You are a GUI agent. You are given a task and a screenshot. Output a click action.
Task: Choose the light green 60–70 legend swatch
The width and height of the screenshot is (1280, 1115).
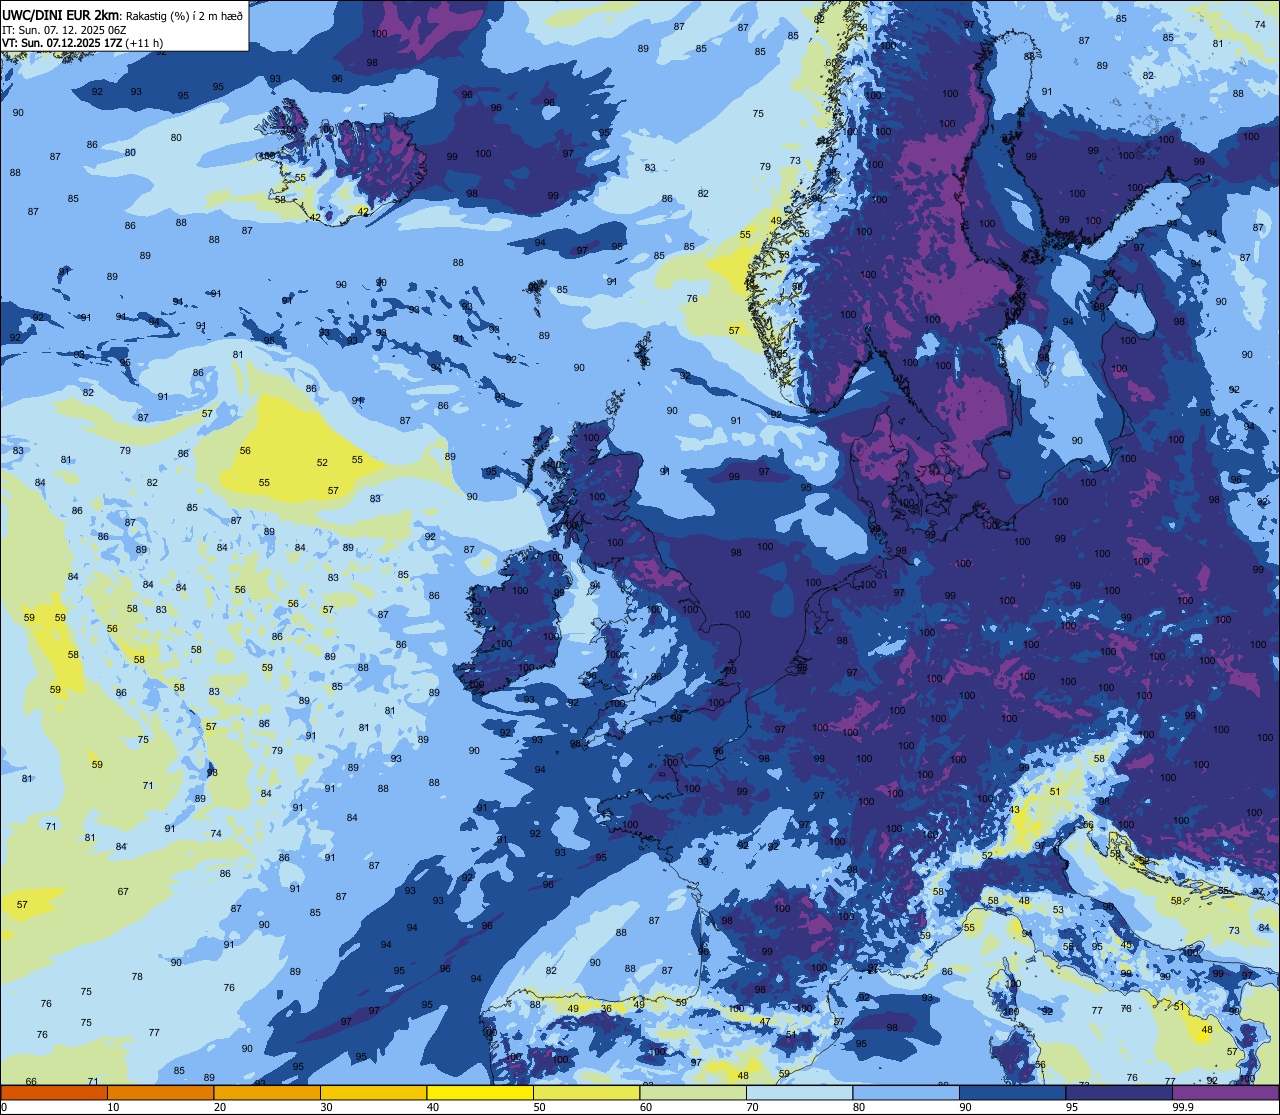(693, 1092)
